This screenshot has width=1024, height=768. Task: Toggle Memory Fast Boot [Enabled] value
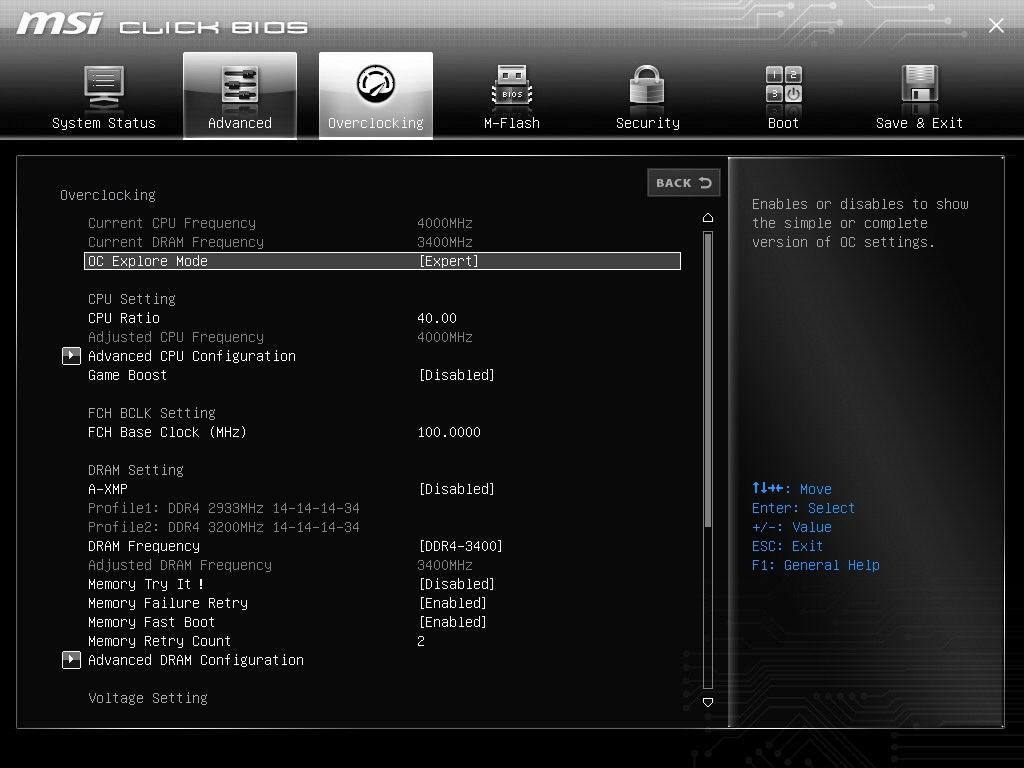(x=453, y=622)
